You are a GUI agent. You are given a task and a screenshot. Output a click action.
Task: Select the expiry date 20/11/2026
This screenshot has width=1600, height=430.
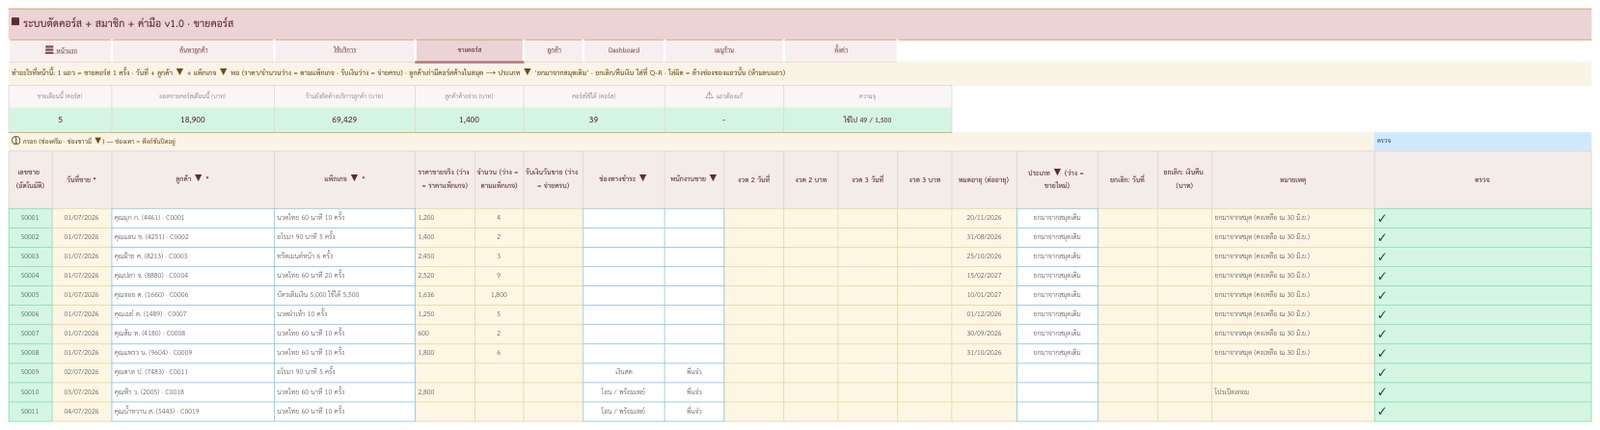[984, 217]
